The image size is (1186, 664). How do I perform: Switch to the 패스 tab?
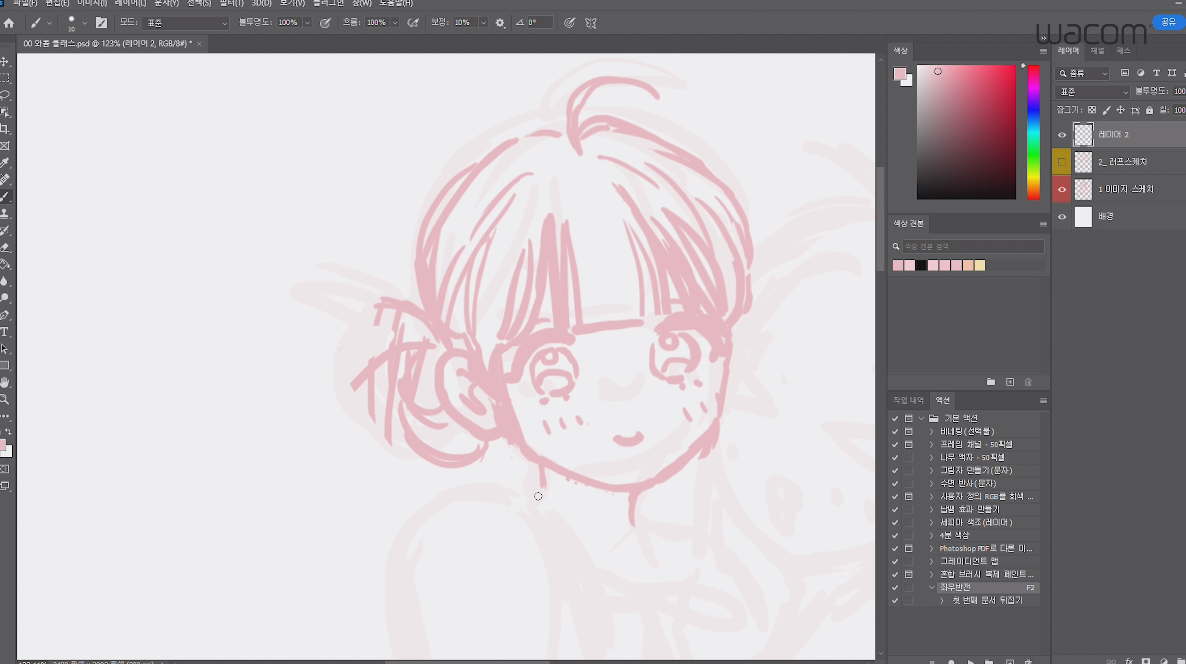(1124, 51)
